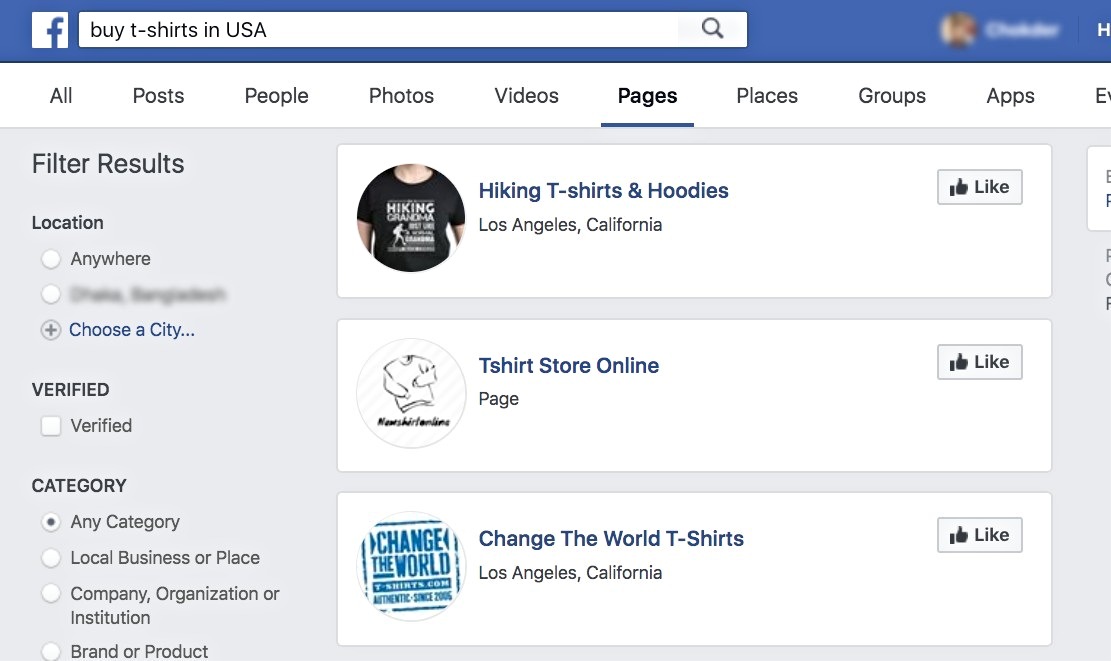Select Local Business or Place category
This screenshot has width=1111, height=661.
[51, 558]
